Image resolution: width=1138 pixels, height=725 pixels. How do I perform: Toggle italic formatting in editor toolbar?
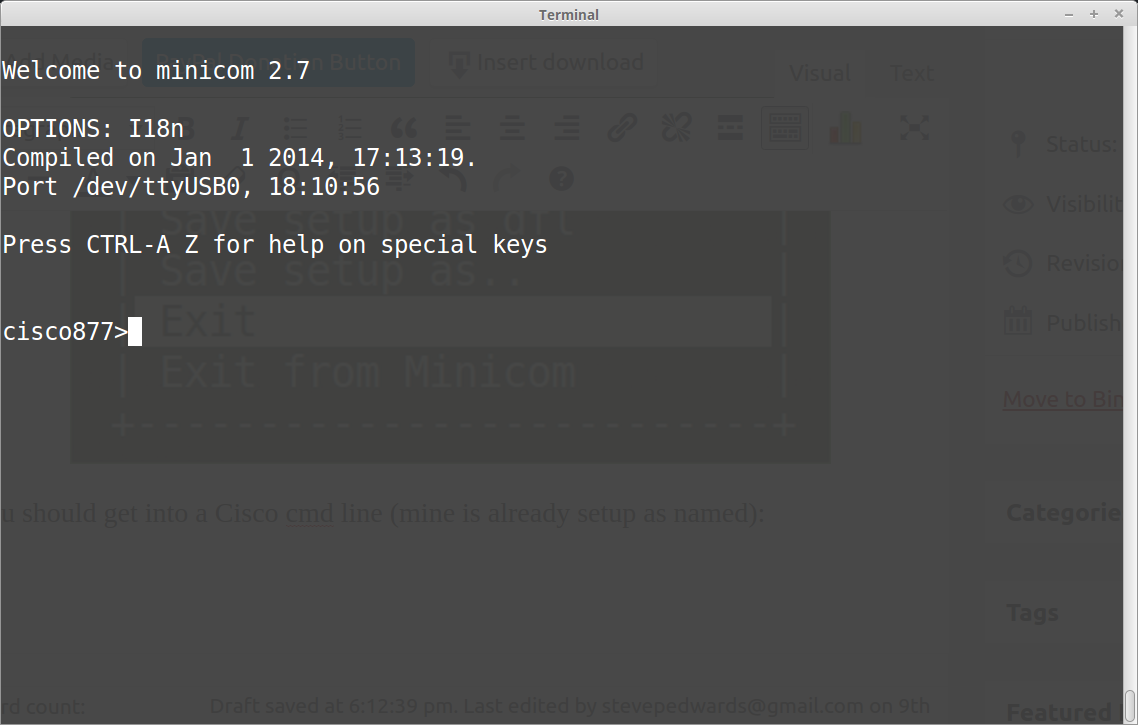240,128
